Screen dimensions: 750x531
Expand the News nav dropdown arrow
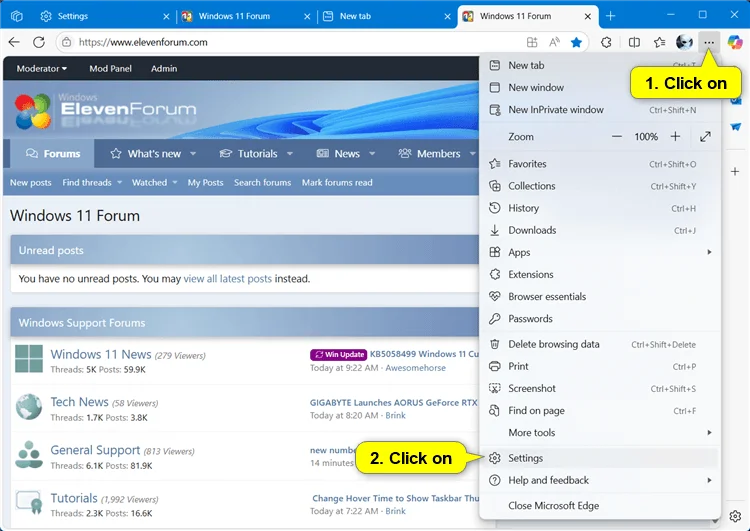372,154
